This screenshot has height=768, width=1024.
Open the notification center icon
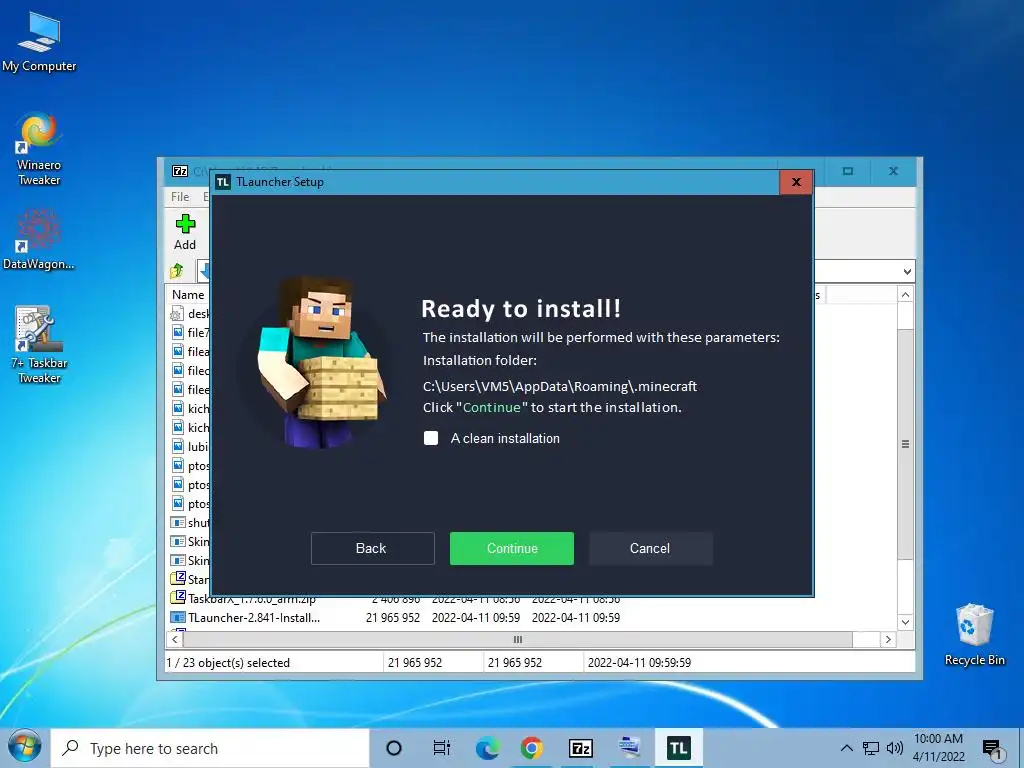[x=992, y=750]
